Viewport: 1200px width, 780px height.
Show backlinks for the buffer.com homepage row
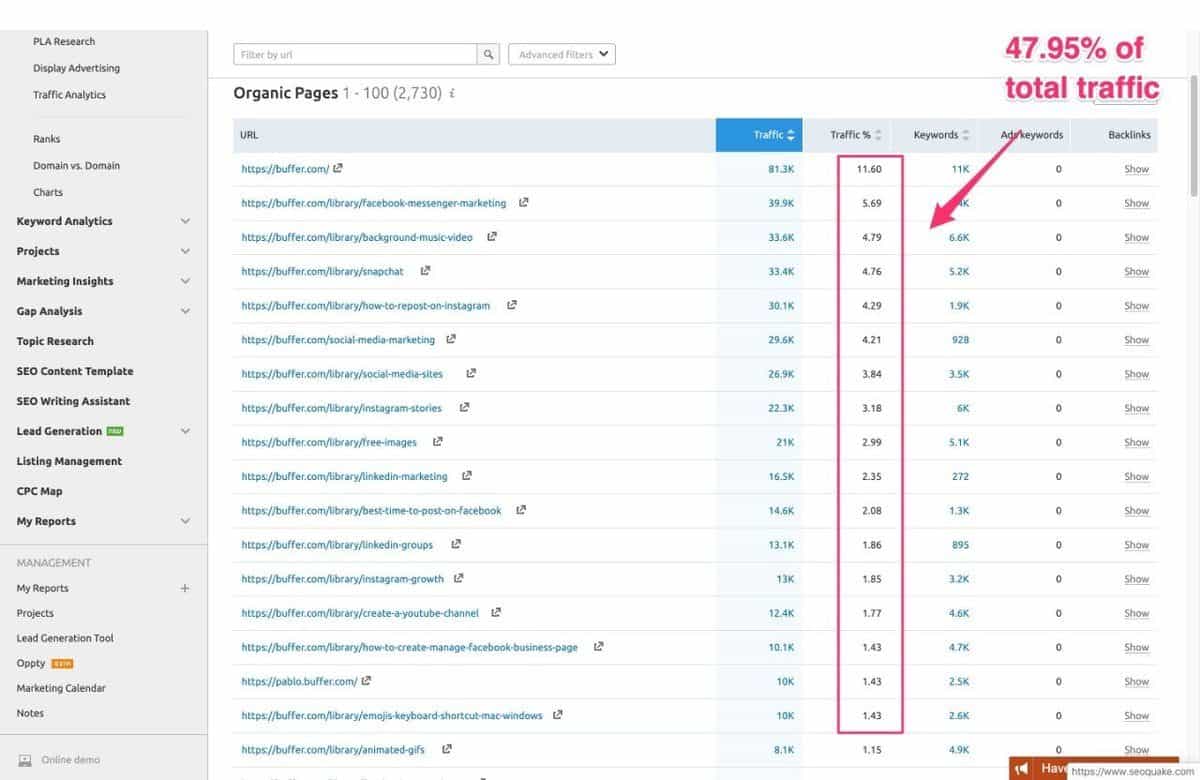click(x=1136, y=169)
